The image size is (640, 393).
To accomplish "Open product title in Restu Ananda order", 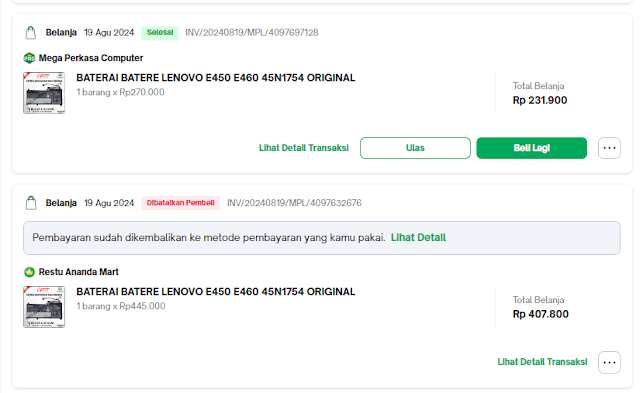I will coord(216,291).
